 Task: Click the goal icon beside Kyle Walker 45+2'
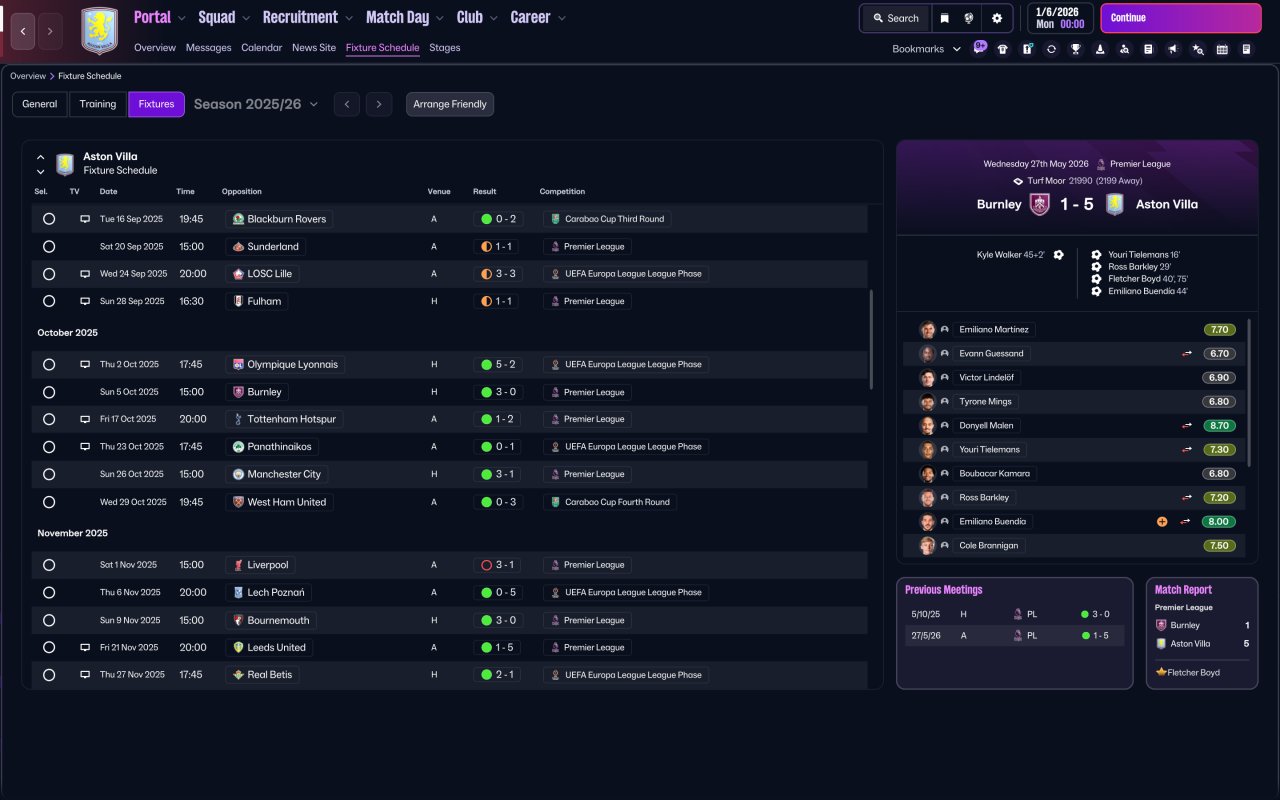tap(1058, 255)
